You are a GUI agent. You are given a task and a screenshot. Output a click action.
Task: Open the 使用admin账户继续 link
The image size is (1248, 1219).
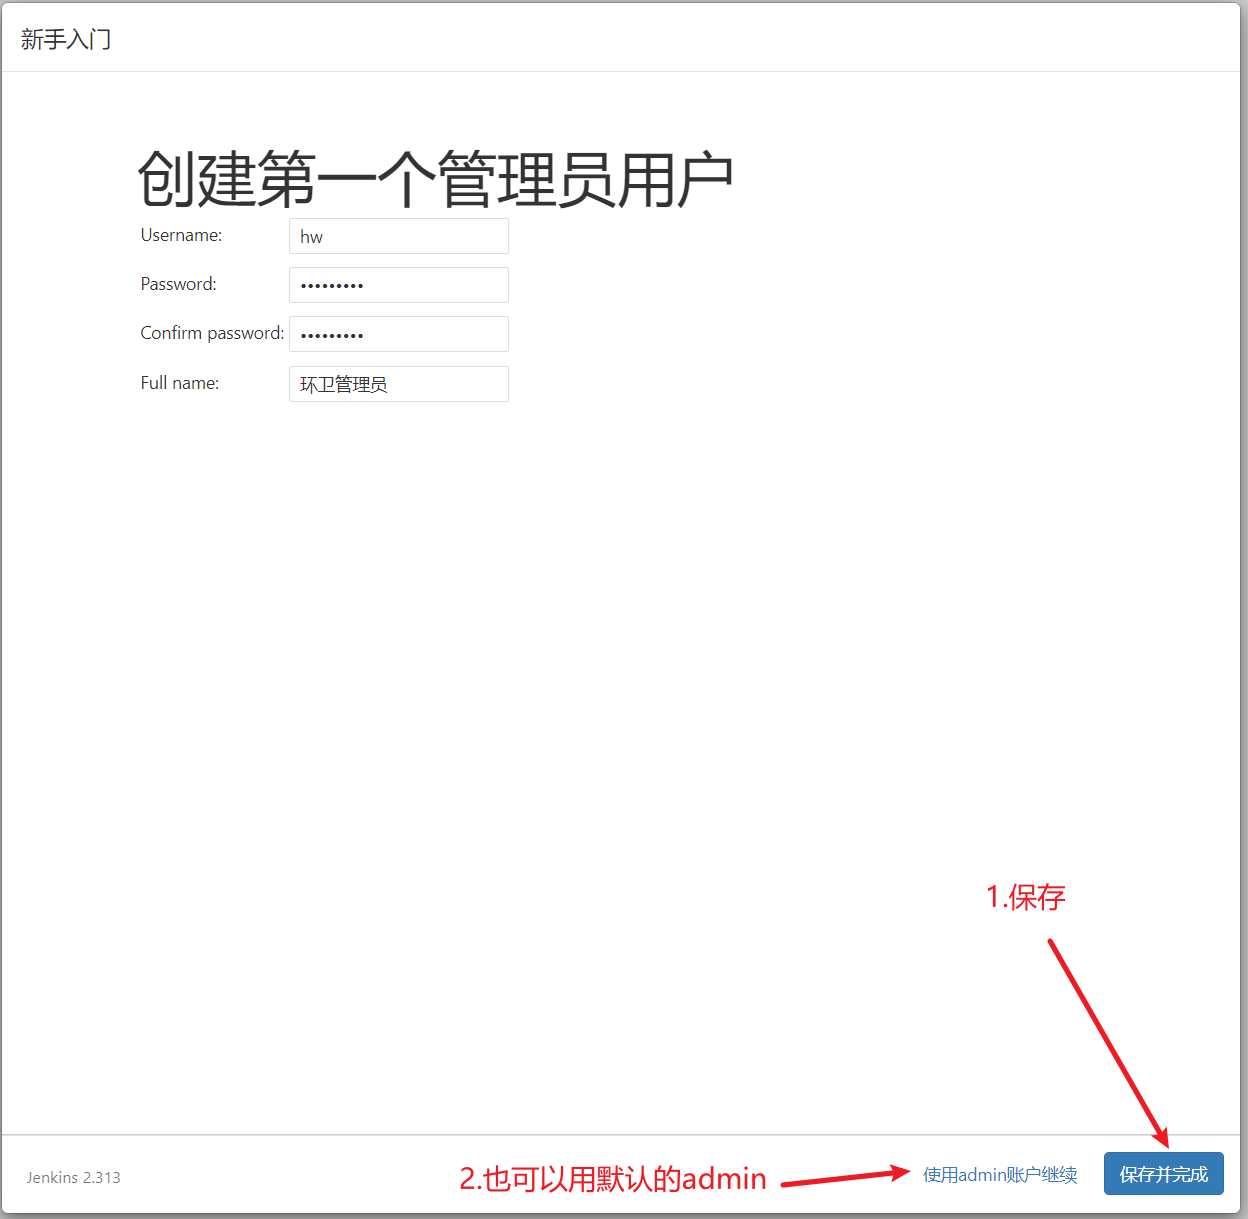tap(1000, 1175)
